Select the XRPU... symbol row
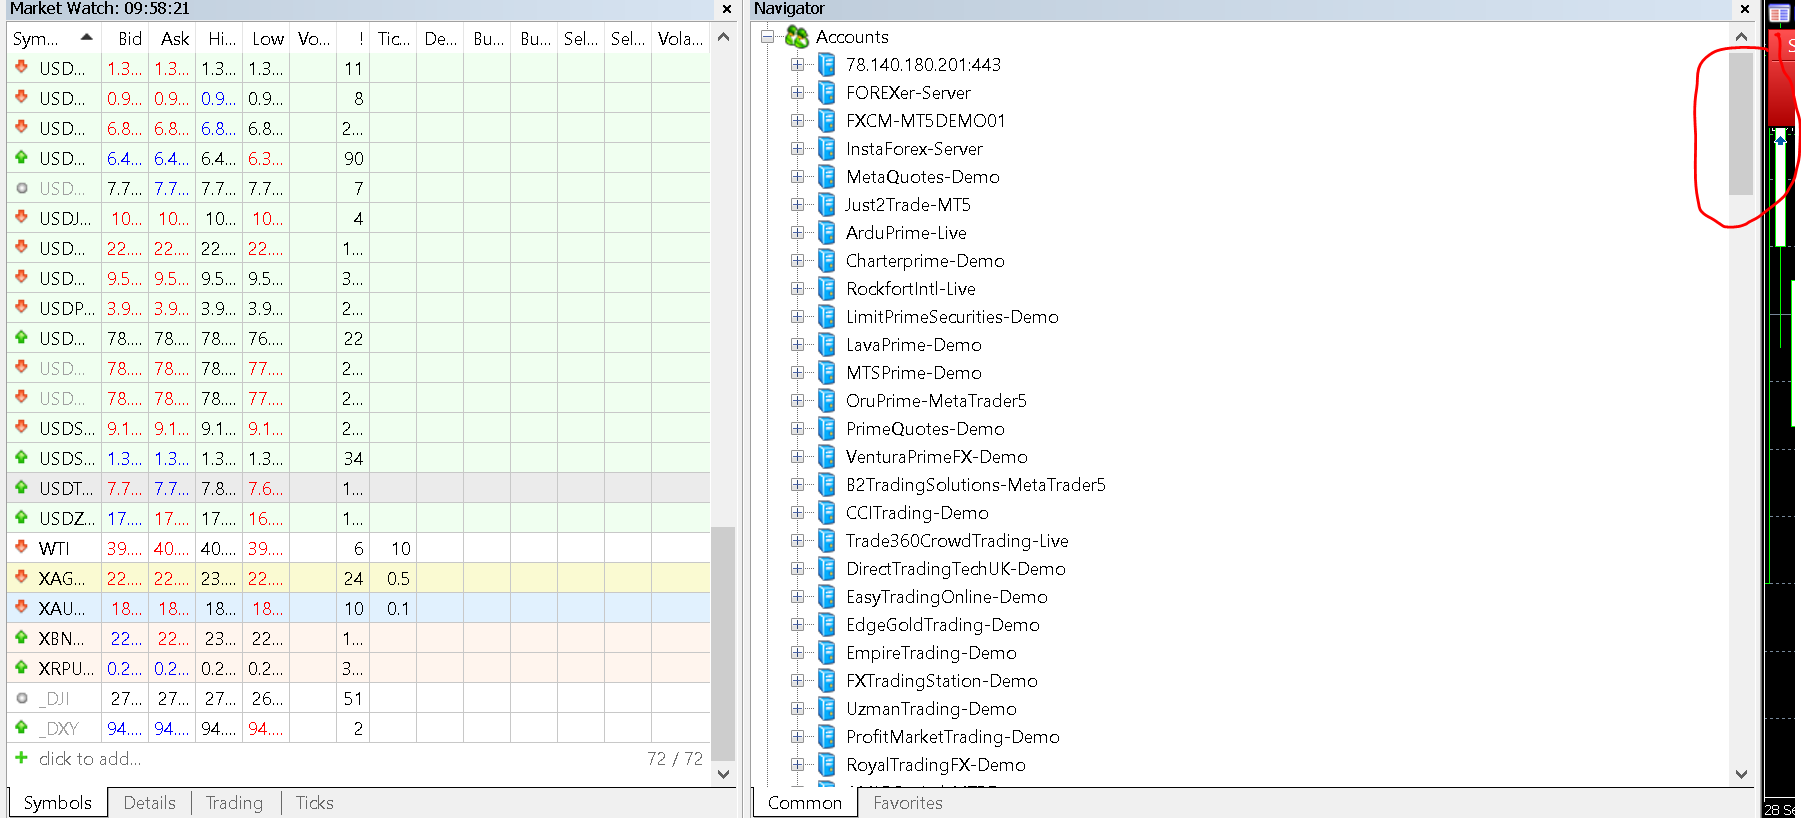This screenshot has width=1801, height=818. coord(359,668)
